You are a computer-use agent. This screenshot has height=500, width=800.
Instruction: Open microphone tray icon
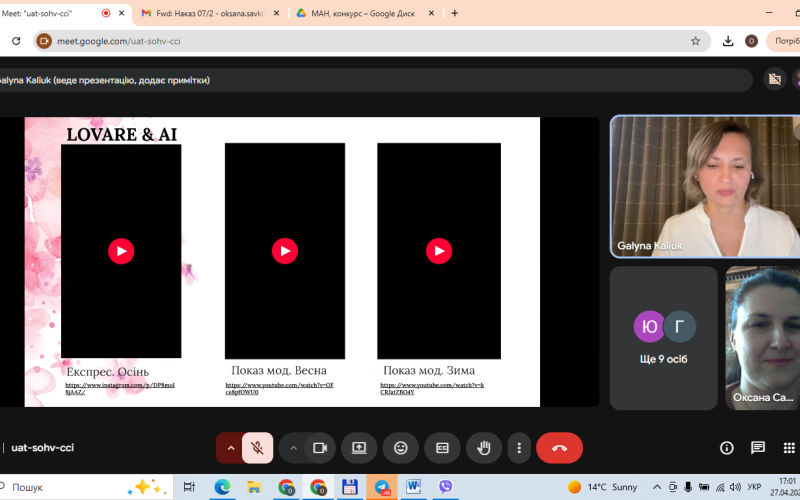pos(688,487)
